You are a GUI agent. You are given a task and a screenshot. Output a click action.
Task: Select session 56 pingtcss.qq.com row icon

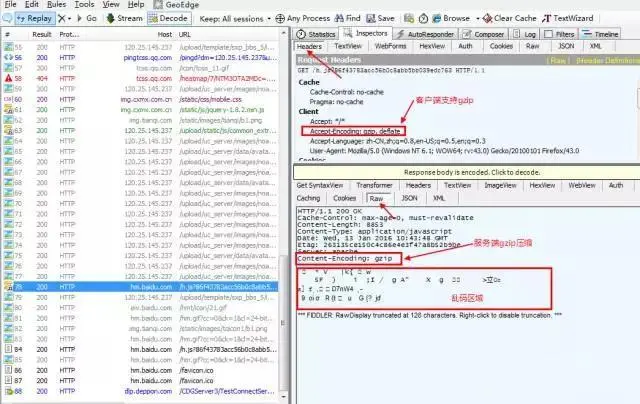click(8, 58)
